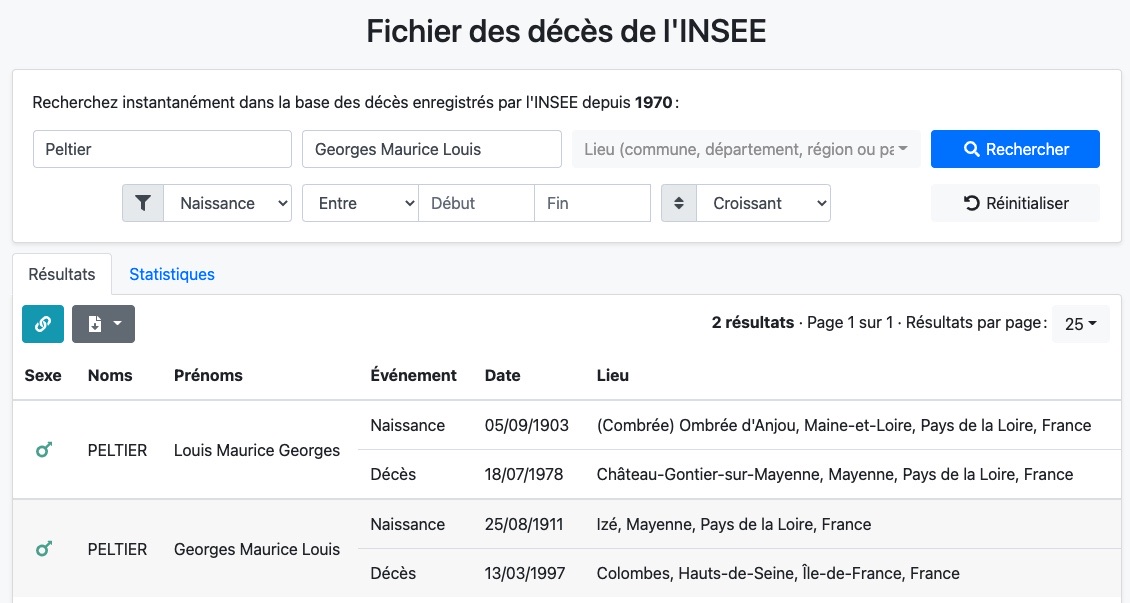Click Décès event cell dated 13/03/1997
The height and width of the screenshot is (603, 1130).
pyautogui.click(x=393, y=573)
